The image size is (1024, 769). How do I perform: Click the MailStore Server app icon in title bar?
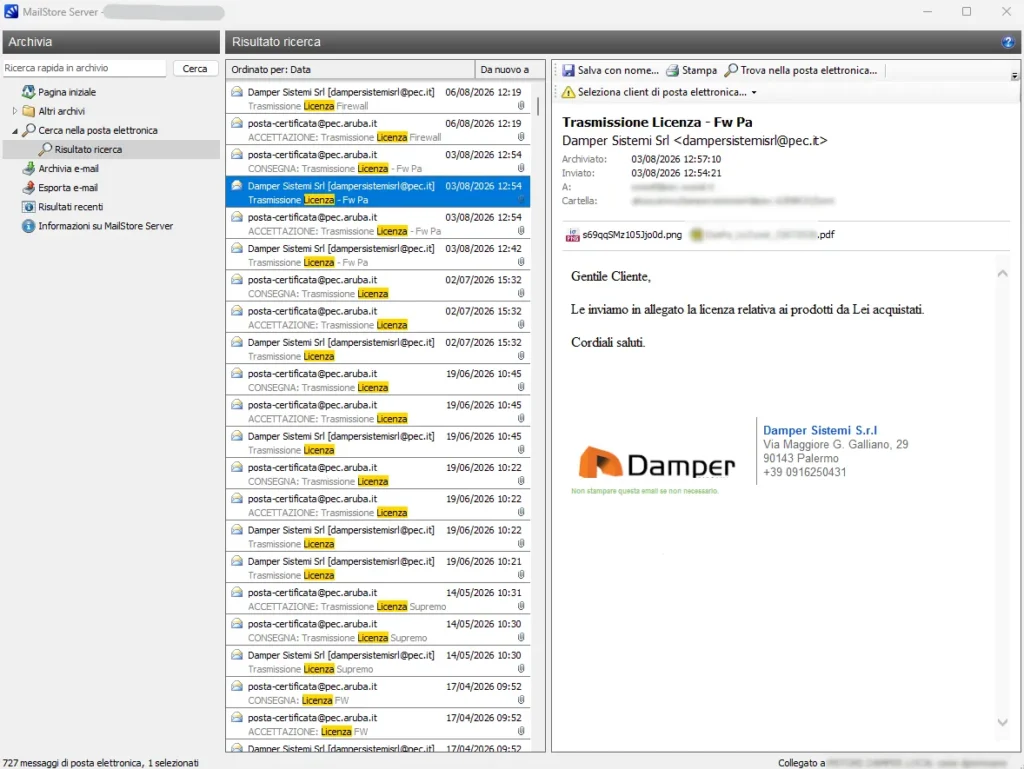11,11
